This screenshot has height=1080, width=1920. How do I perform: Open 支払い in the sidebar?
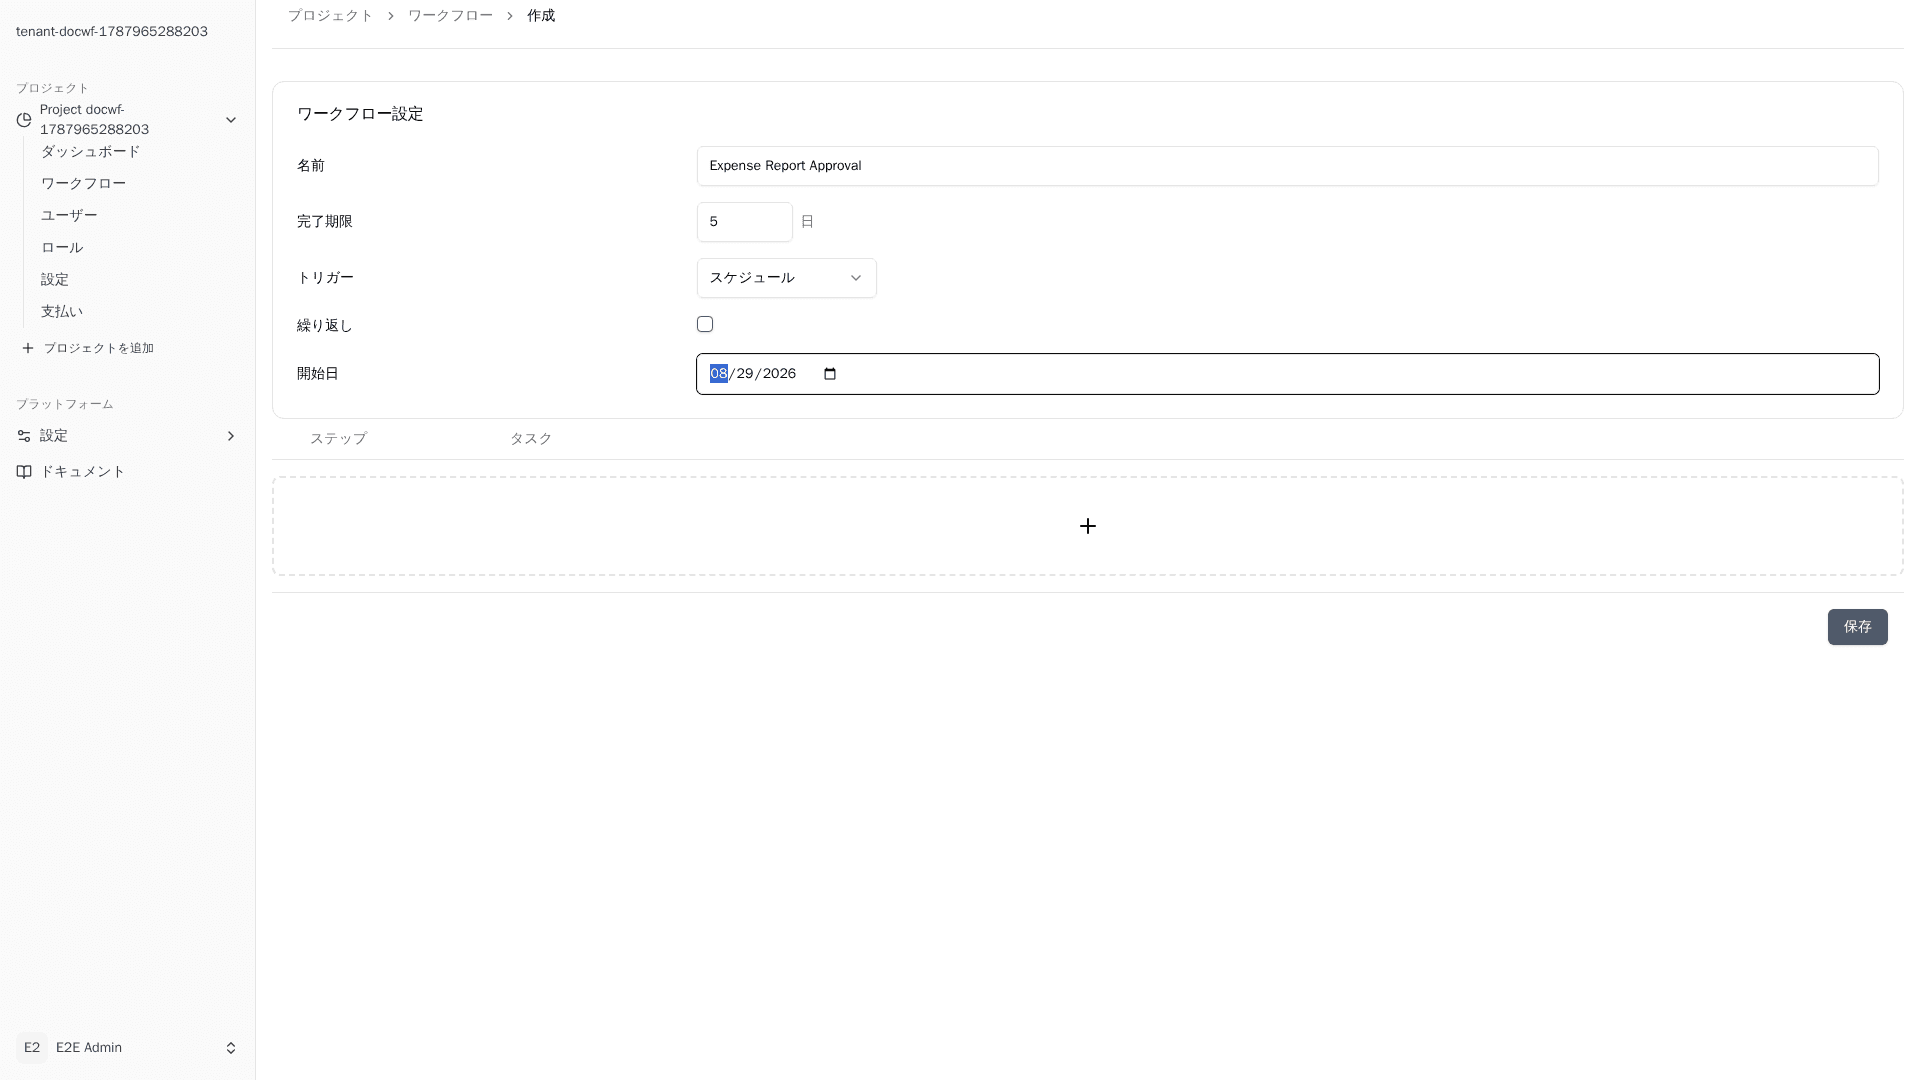point(62,312)
